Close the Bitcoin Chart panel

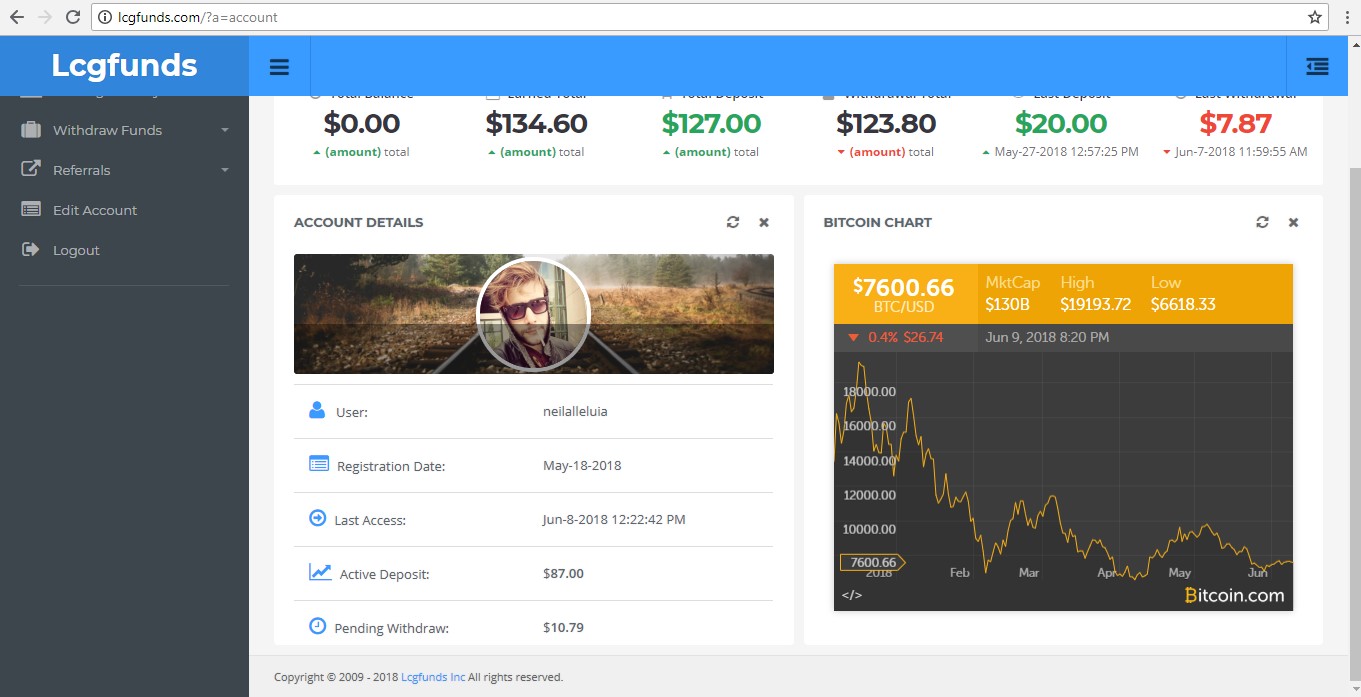[x=1293, y=222]
